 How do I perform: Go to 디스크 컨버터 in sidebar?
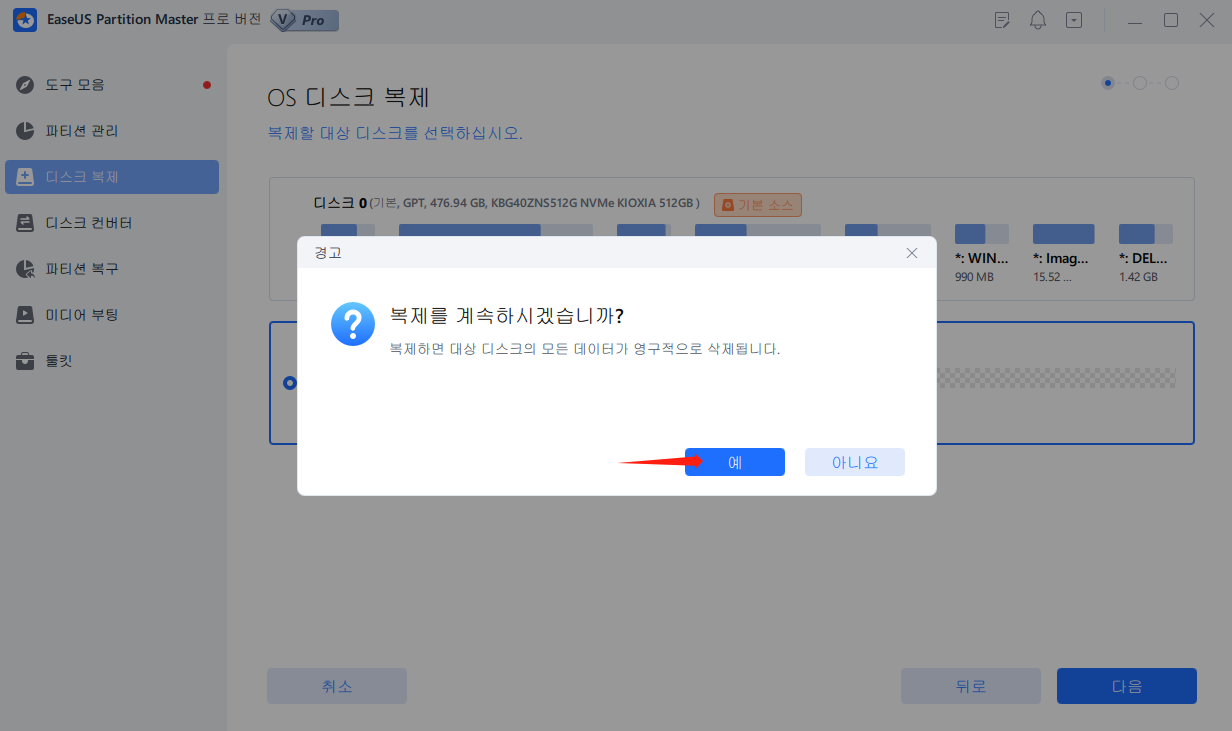tap(112, 223)
